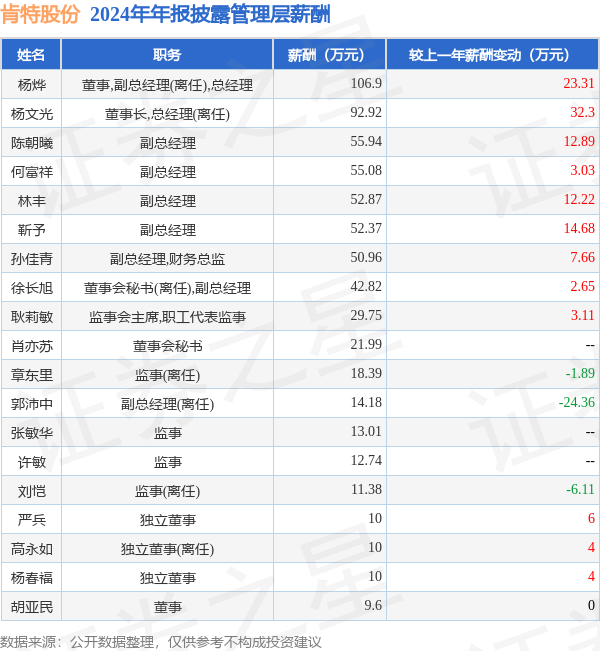The width and height of the screenshot is (600, 651).
Task: Select the name 章东里
Action: 32,375
